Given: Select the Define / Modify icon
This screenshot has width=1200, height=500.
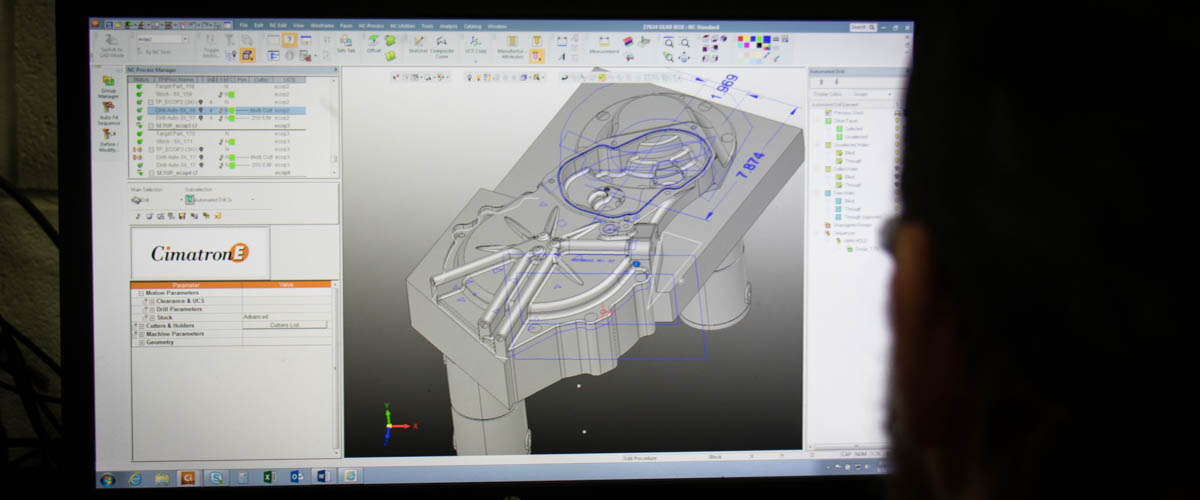Looking at the screenshot, I should point(108,136).
